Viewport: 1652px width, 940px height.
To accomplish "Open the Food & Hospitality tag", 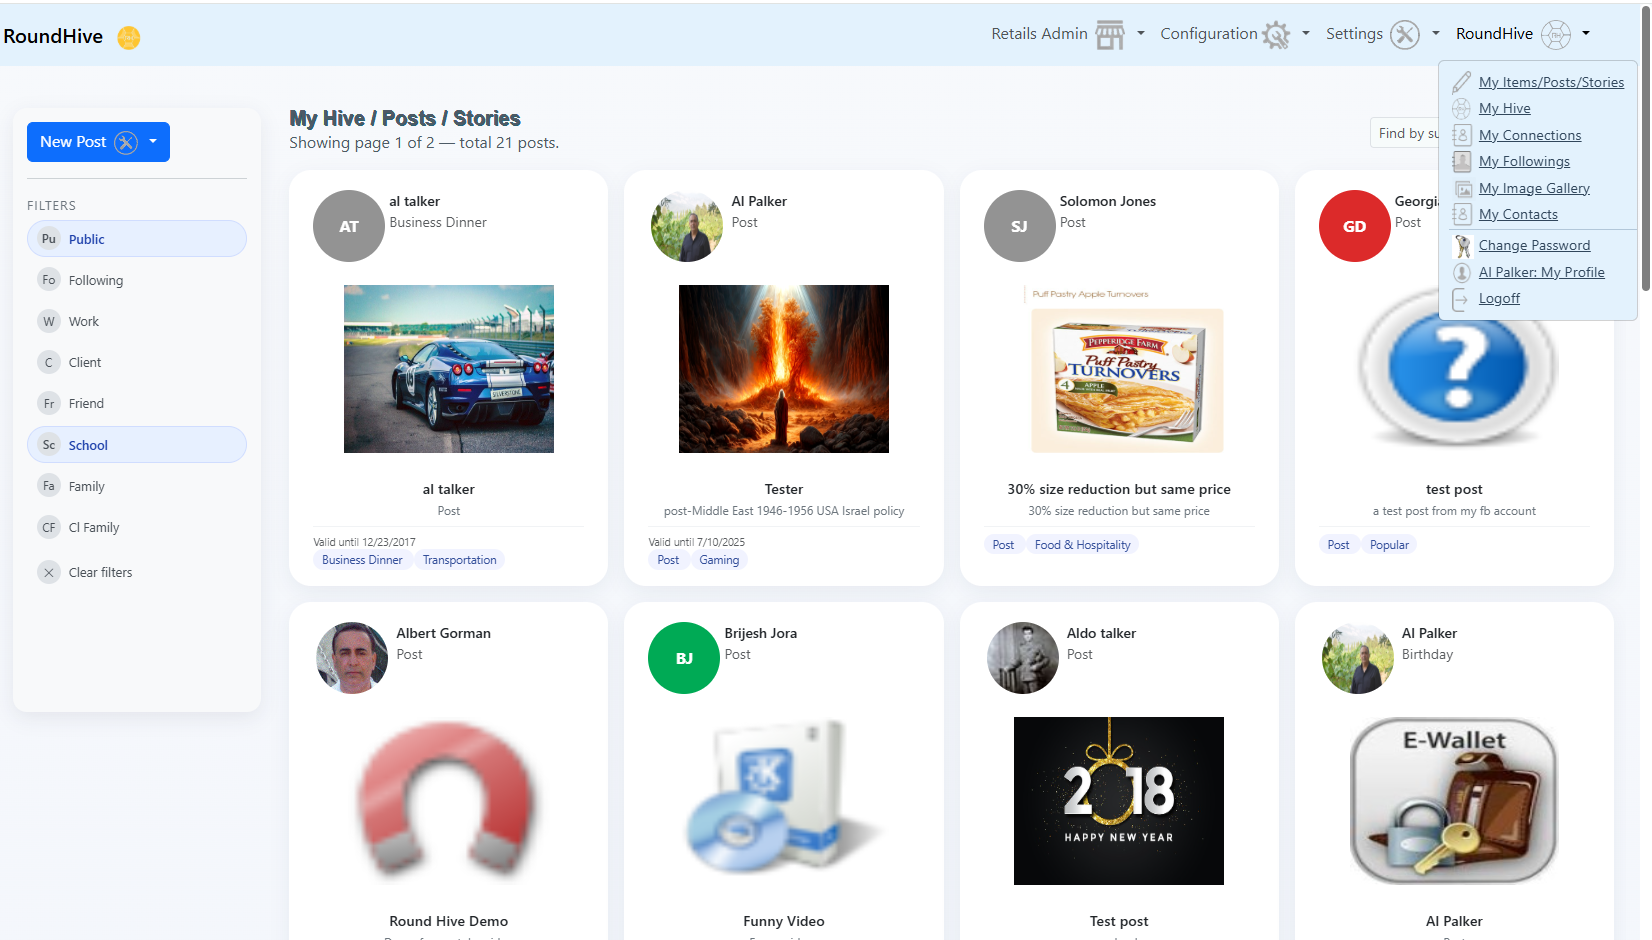I will click(x=1082, y=545).
